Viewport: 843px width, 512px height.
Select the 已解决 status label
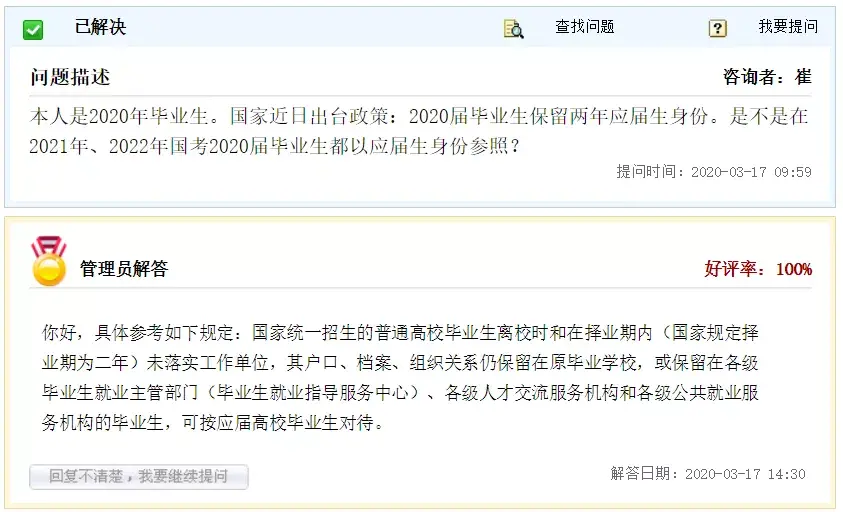tap(100, 27)
